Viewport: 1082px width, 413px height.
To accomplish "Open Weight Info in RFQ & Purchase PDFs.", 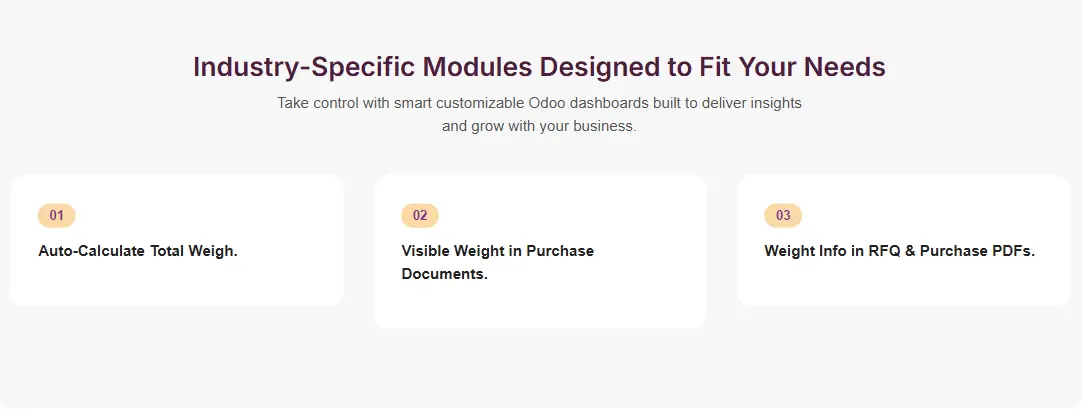I will coord(899,251).
